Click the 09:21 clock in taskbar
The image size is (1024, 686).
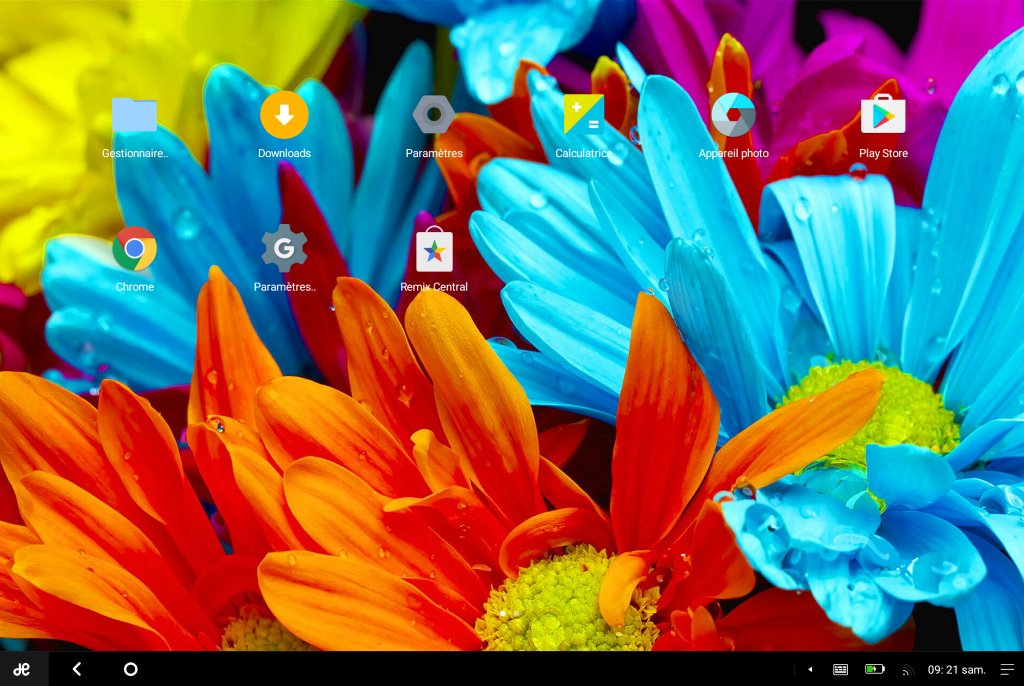[x=956, y=669]
